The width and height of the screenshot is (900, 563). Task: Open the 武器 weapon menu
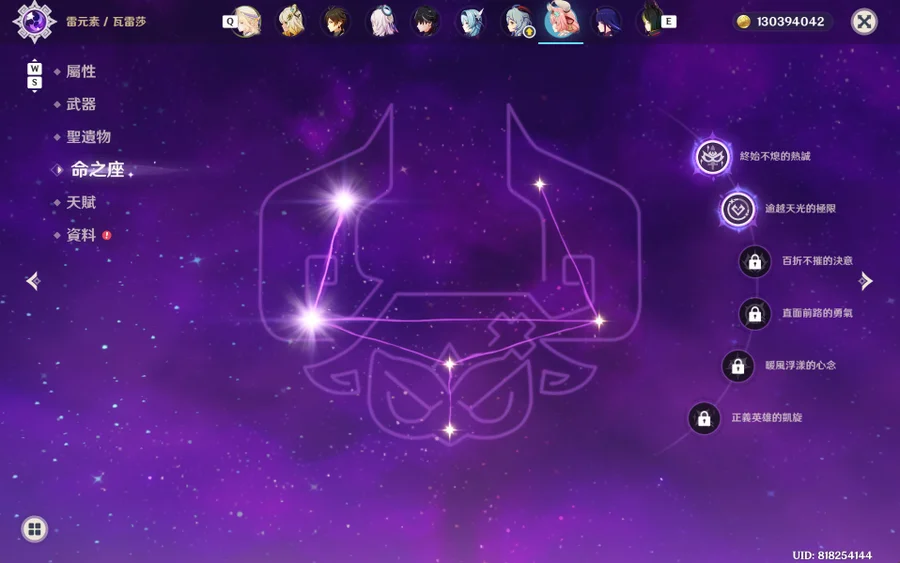(81, 104)
